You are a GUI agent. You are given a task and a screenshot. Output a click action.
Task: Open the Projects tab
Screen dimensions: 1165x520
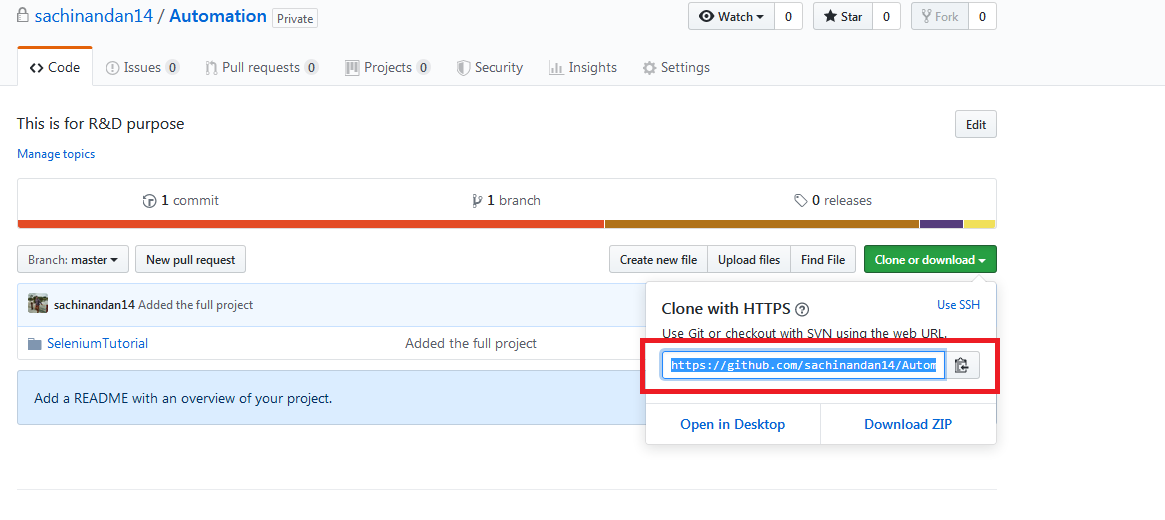(x=387, y=68)
